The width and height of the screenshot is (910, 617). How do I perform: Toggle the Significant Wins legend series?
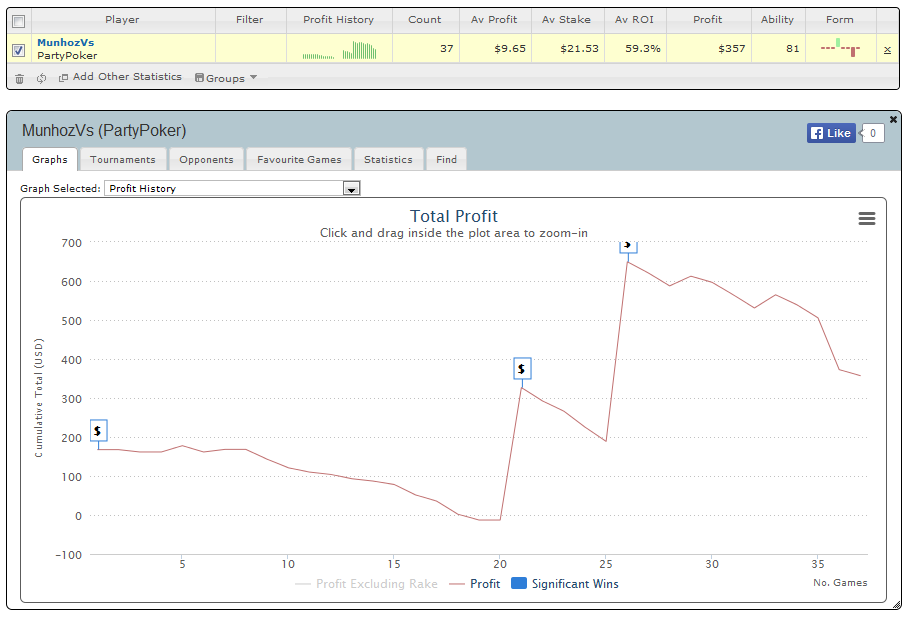click(565, 584)
